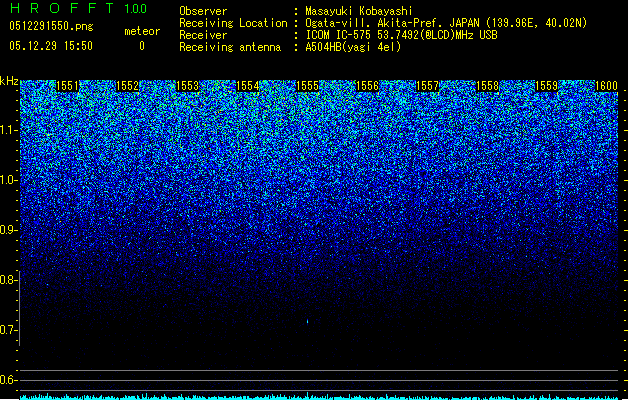629x400 pixels.
Task: Click the kHz axis unit label
Action: pos(9,81)
